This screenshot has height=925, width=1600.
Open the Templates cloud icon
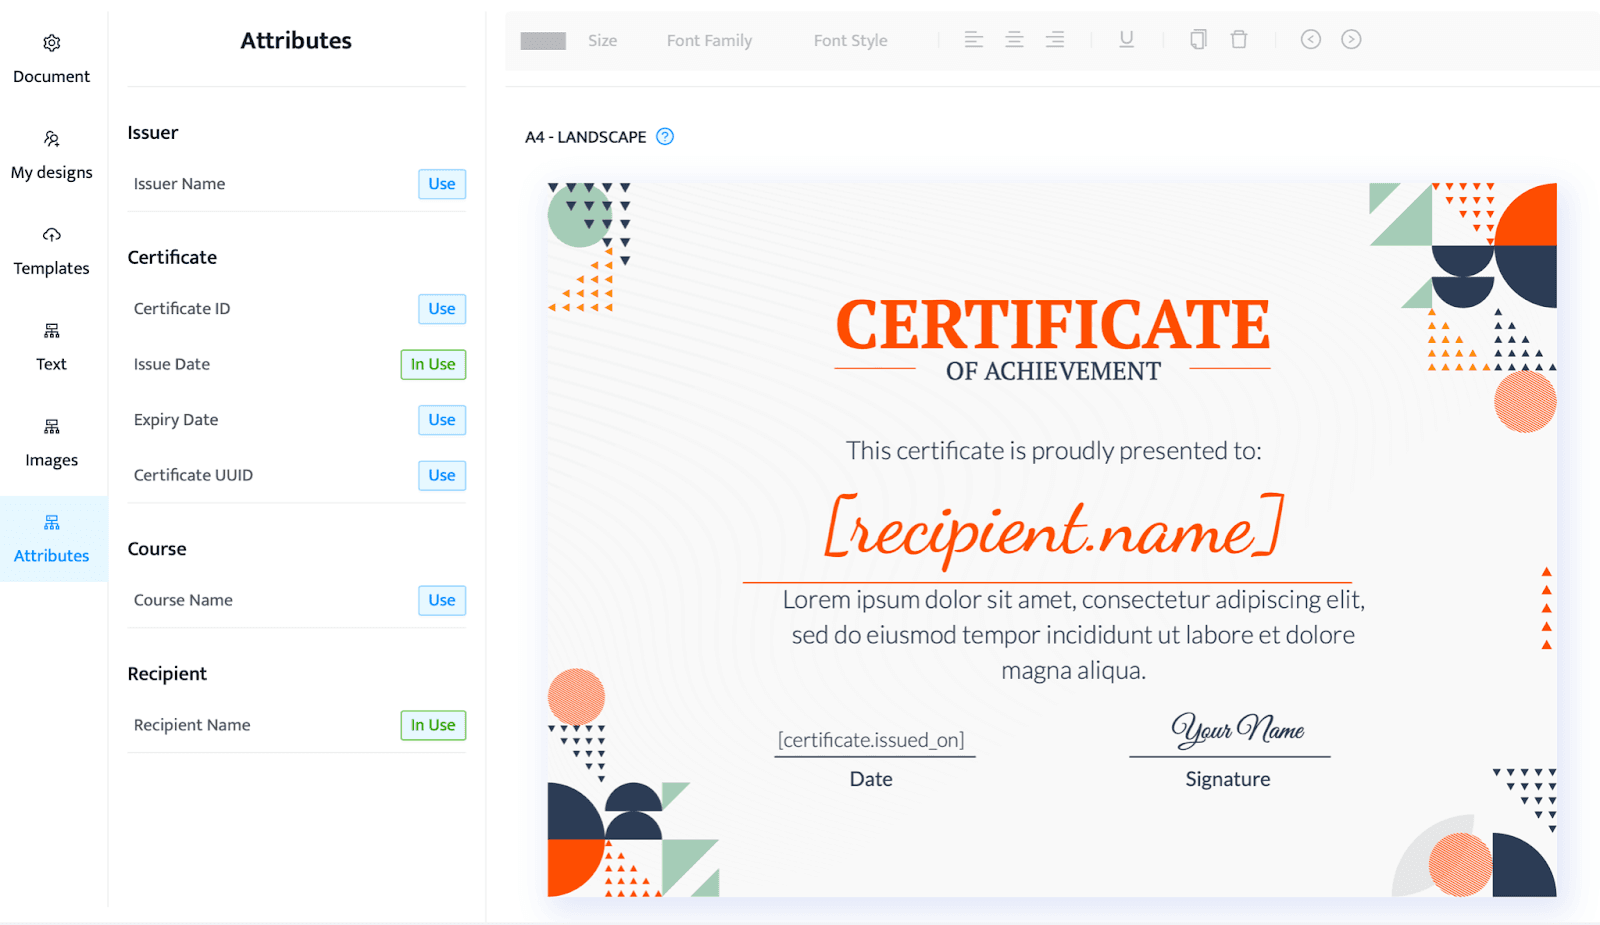(52, 235)
